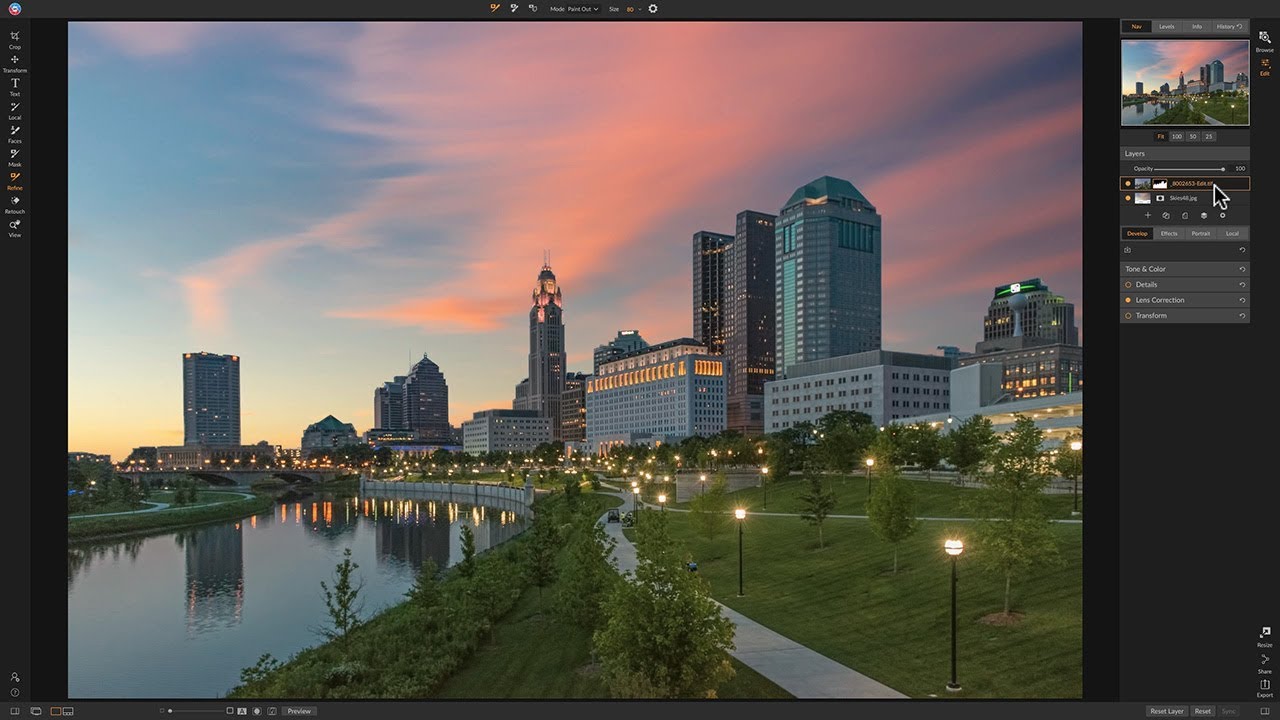
Task: Select the Faces tool
Action: [x=14, y=134]
